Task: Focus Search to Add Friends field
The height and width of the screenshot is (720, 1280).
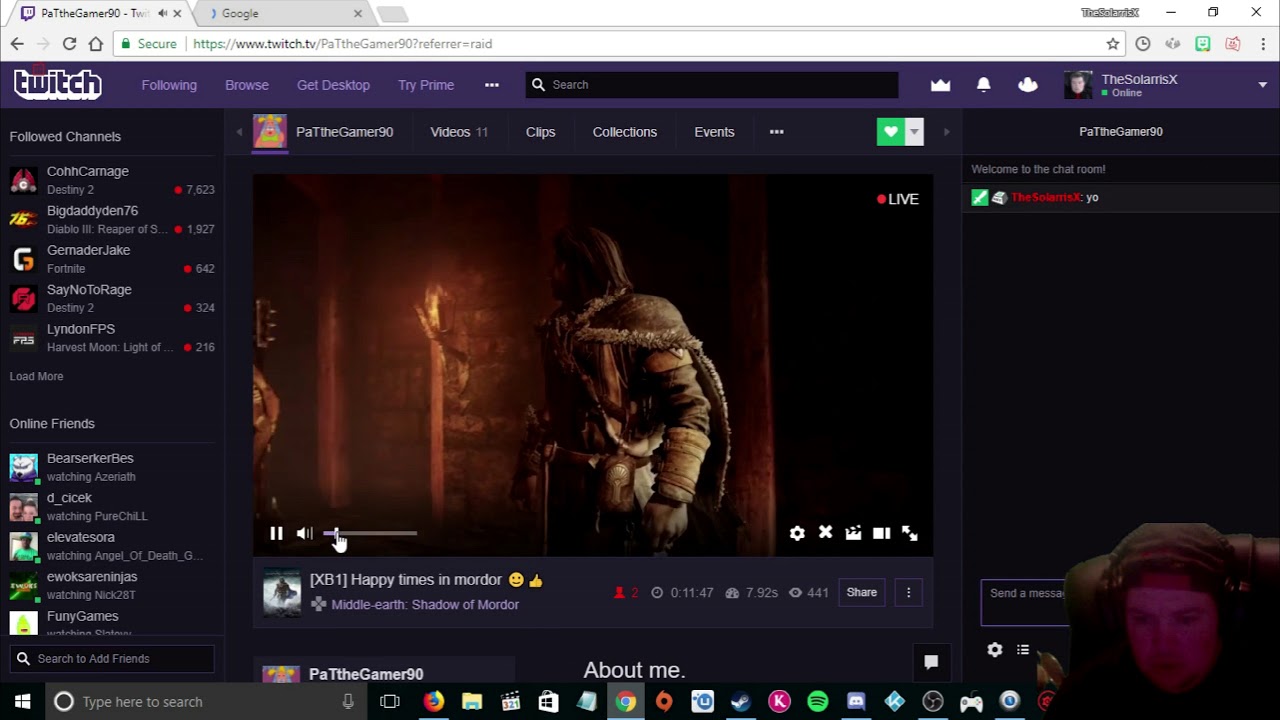Action: tap(112, 659)
